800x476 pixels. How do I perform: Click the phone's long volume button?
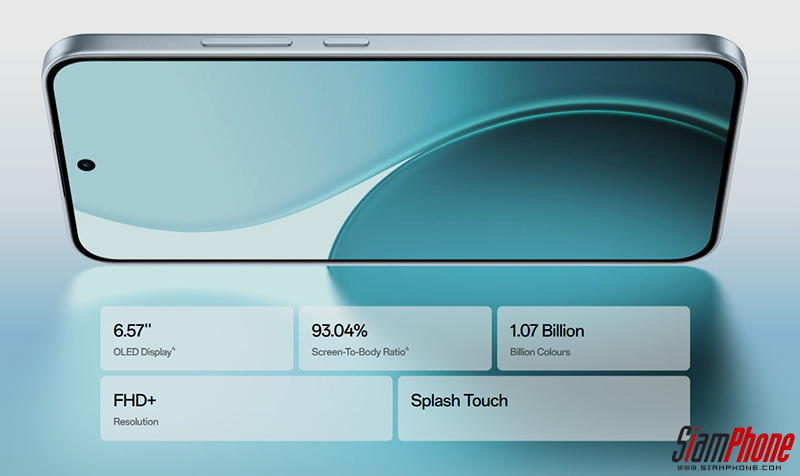(246, 42)
